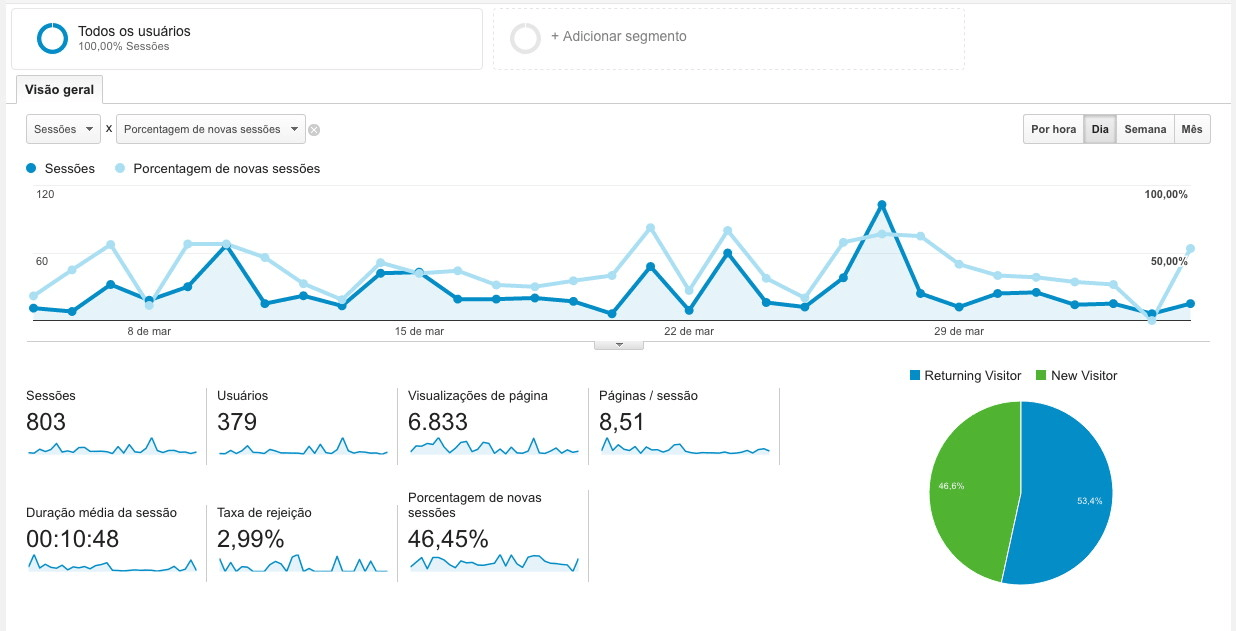The height and width of the screenshot is (631, 1236).
Task: Click the Taxa de rejeição sparkline
Action: coord(302,564)
